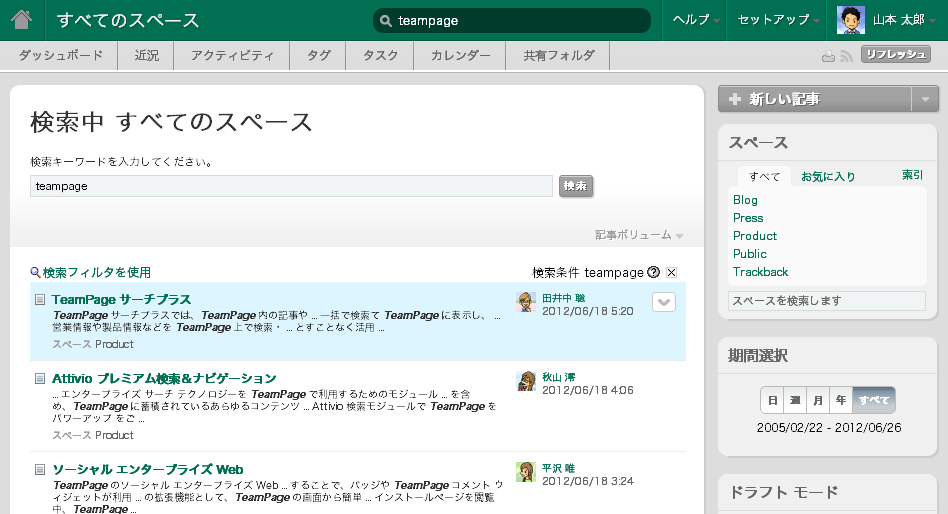Open author link 平沢 唯
The width and height of the screenshot is (948, 514).
(x=559, y=469)
